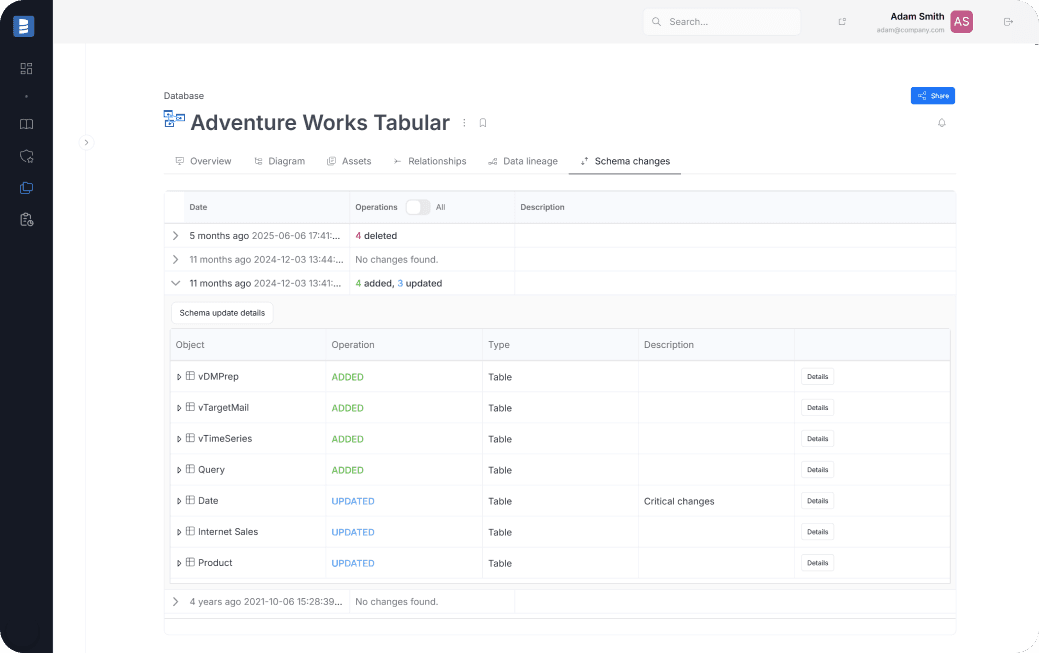Click the Share button

932,95
